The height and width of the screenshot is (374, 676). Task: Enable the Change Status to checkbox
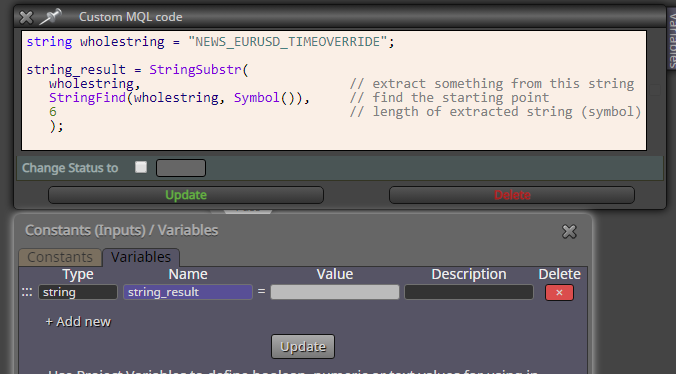[x=141, y=167]
